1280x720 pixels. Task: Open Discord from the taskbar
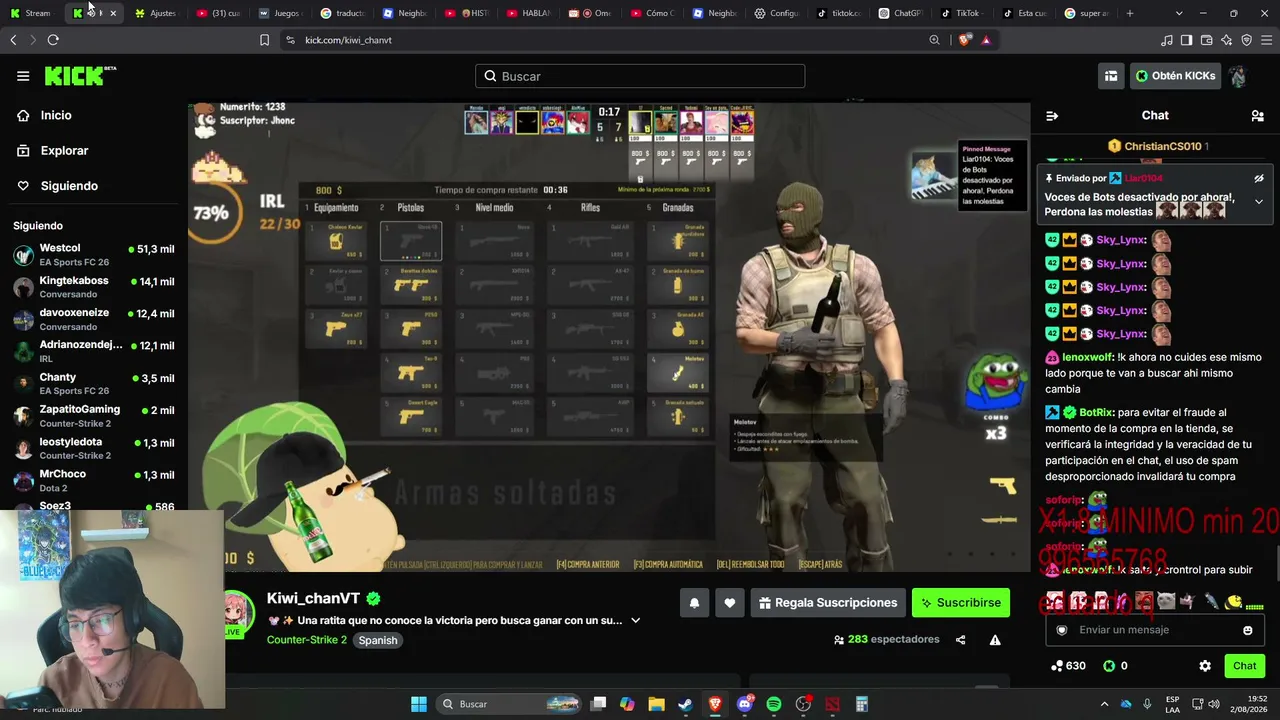click(744, 704)
